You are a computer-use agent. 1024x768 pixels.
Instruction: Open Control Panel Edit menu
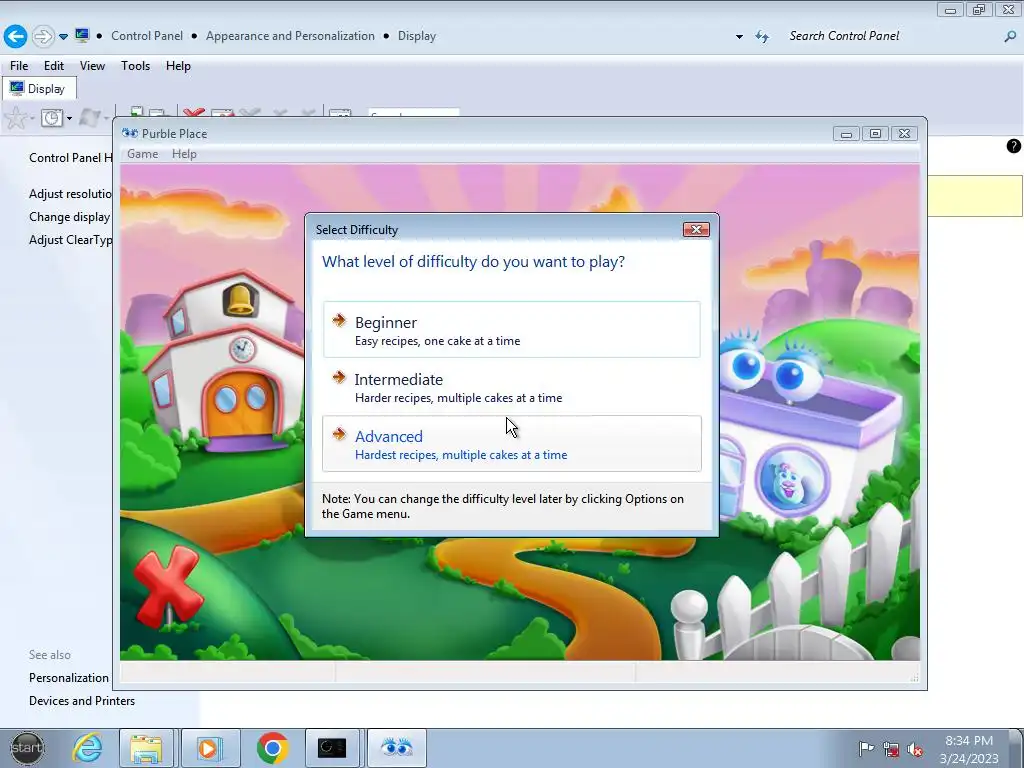pos(54,66)
